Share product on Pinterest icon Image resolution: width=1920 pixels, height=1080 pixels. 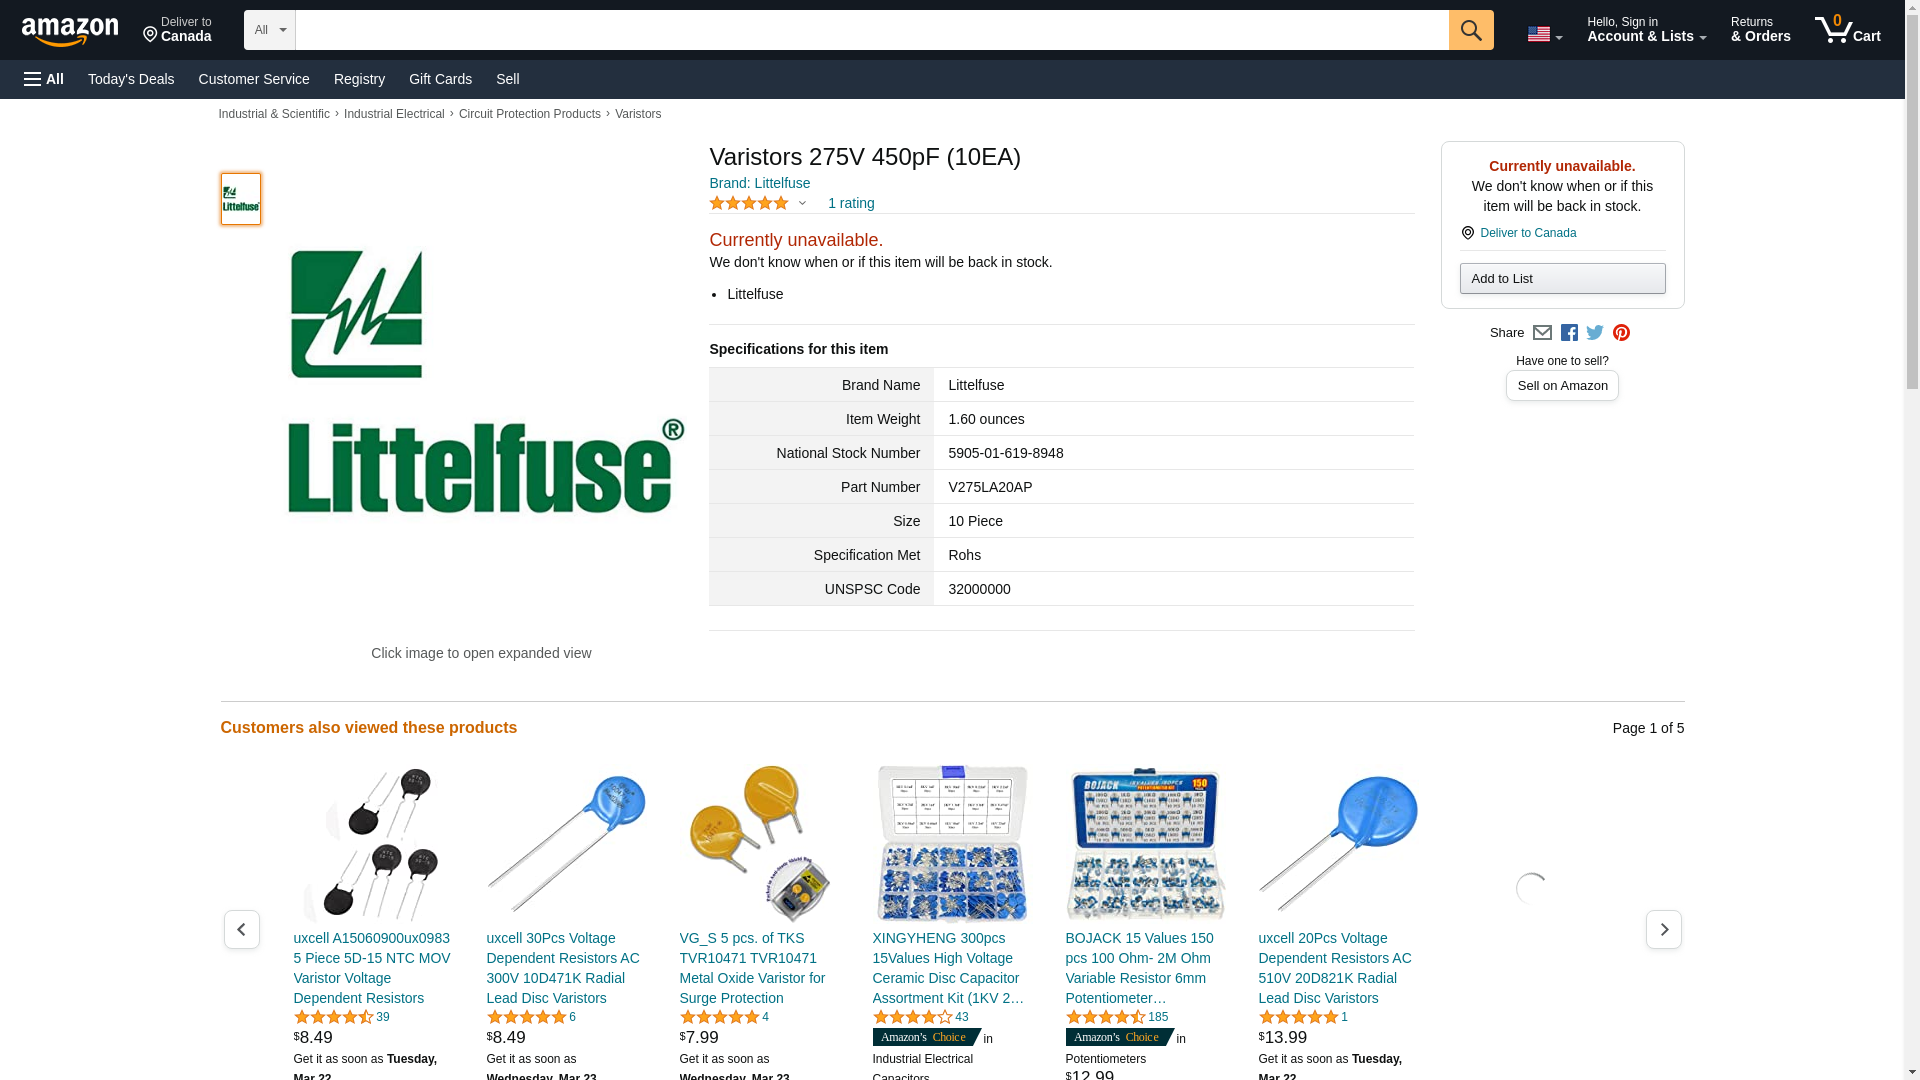(1621, 333)
